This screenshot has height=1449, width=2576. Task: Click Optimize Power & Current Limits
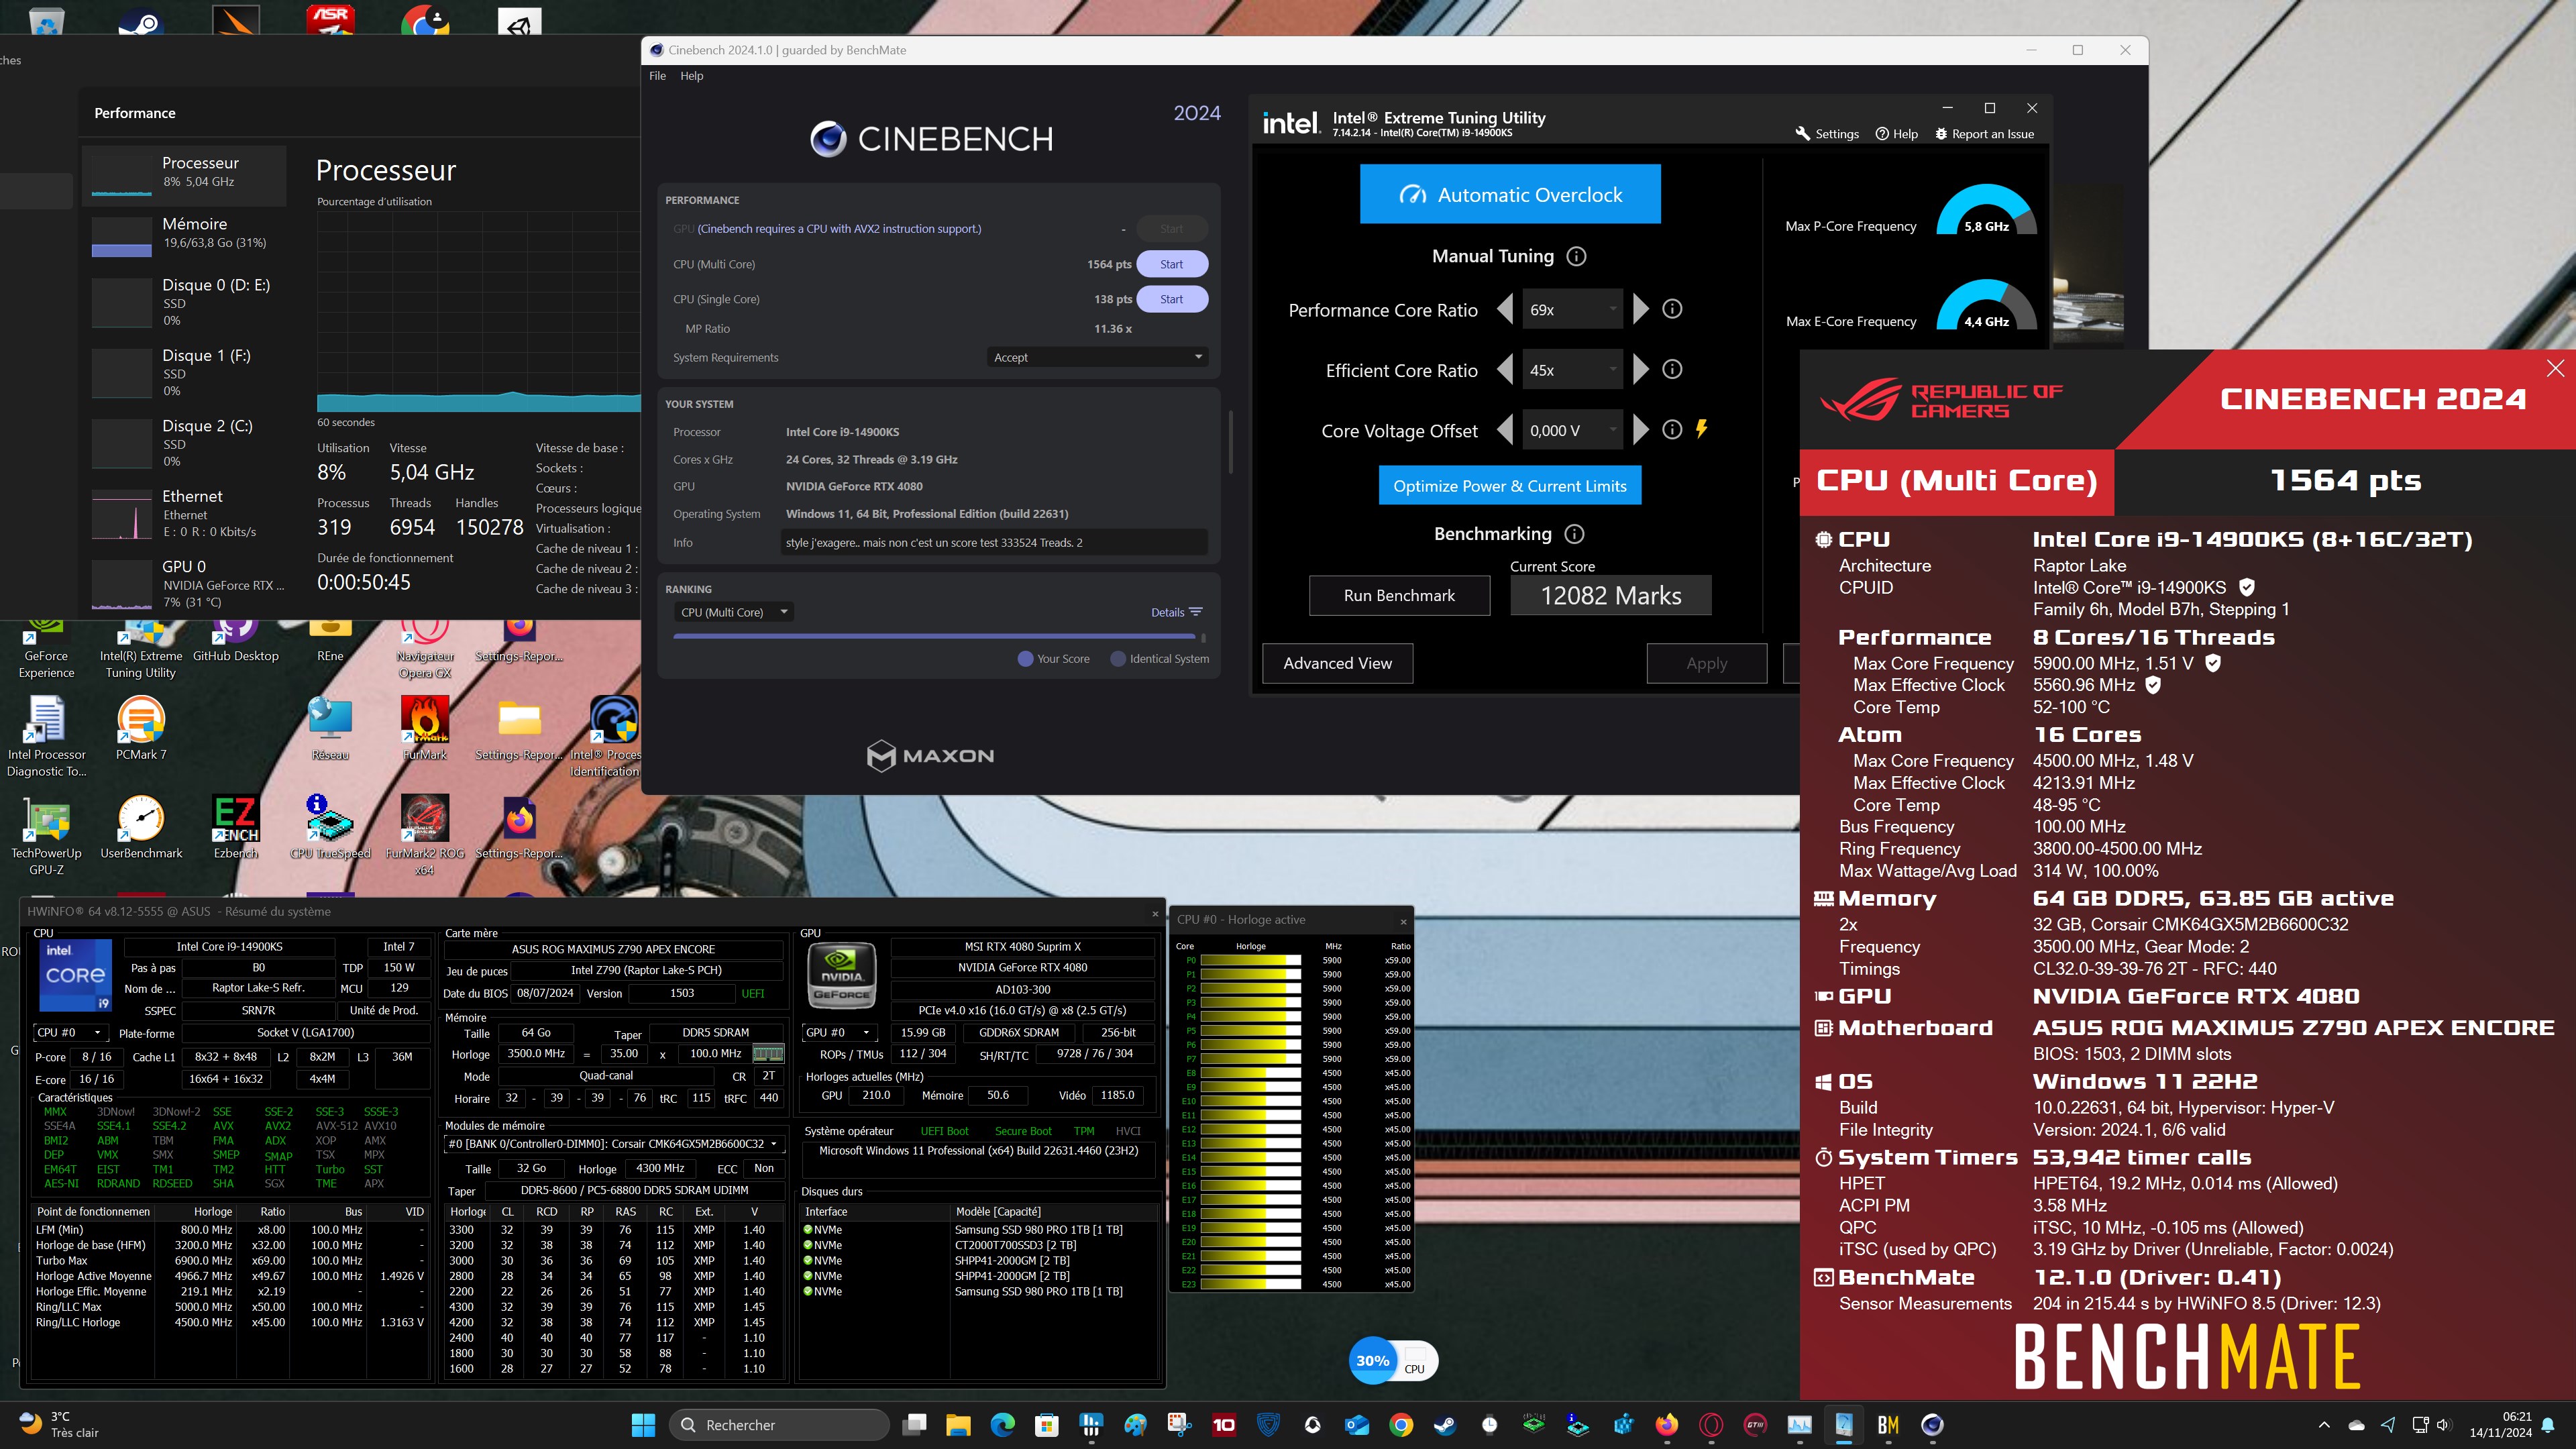(x=1510, y=486)
